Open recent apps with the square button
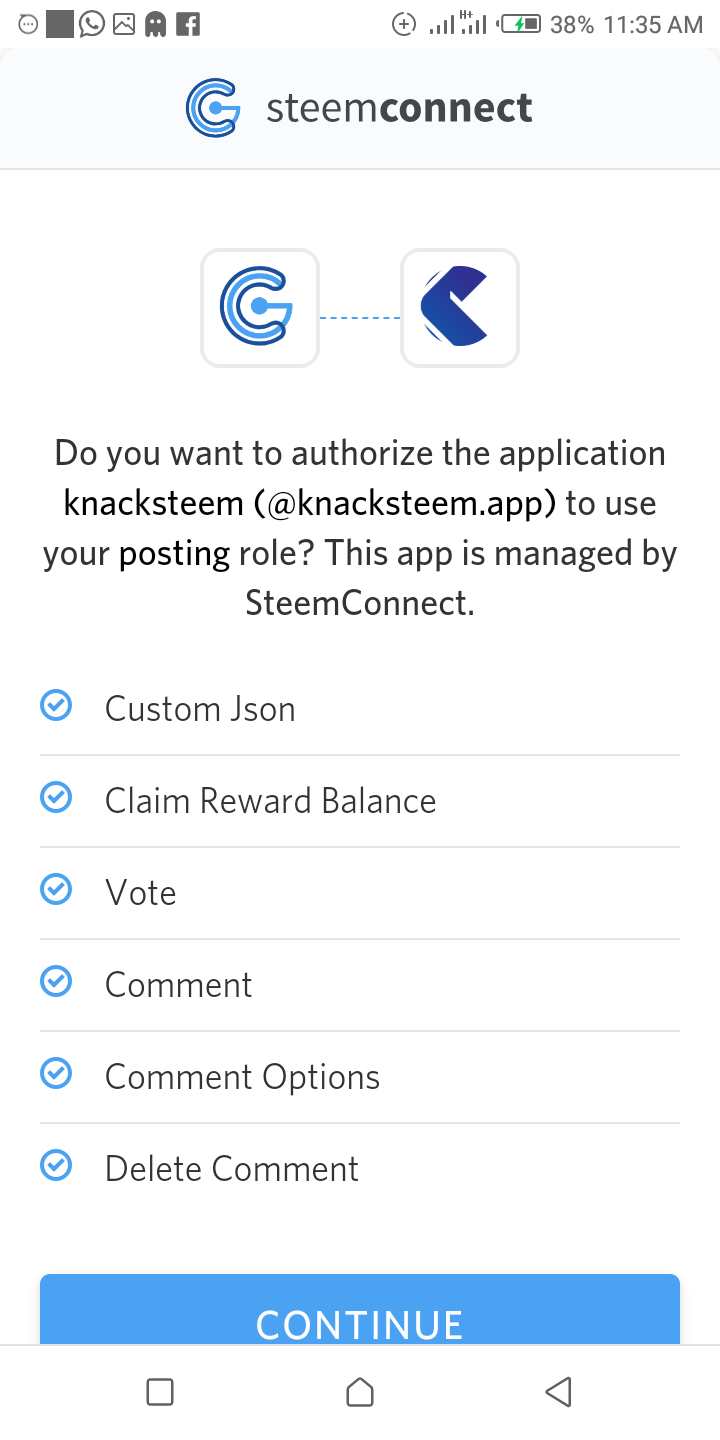Screen dimensions: 720x1440 [x=160, y=1392]
